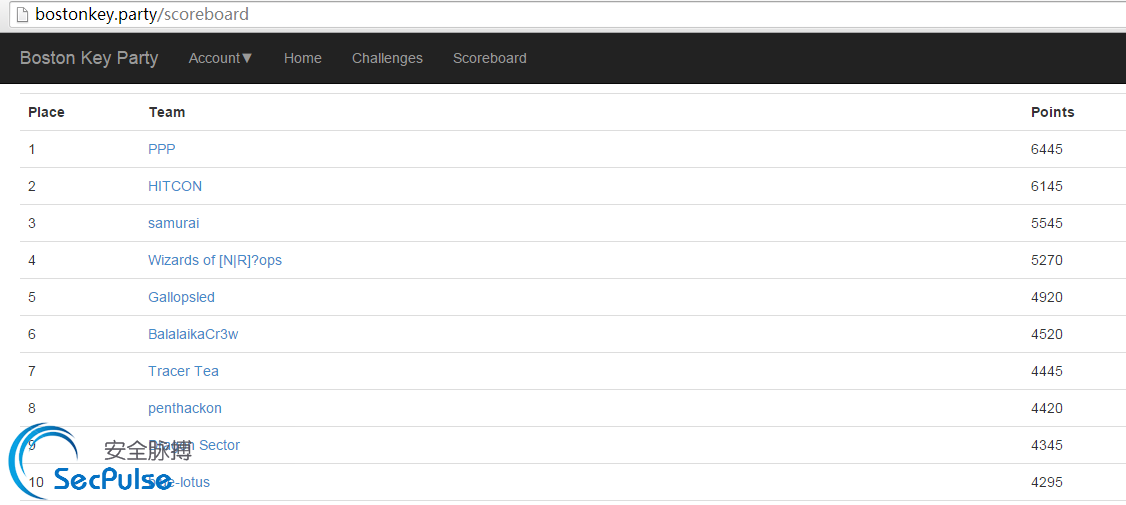Open the penthackon team link
Image resolution: width=1126 pixels, height=505 pixels.
(x=185, y=408)
